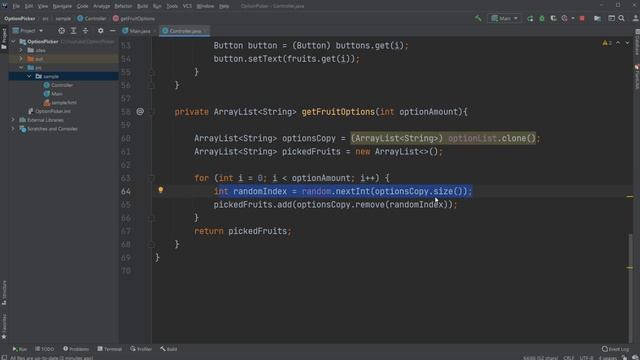This screenshot has height=360, width=640.
Task: Click the Build Project hammer icon
Action: coord(478,18)
